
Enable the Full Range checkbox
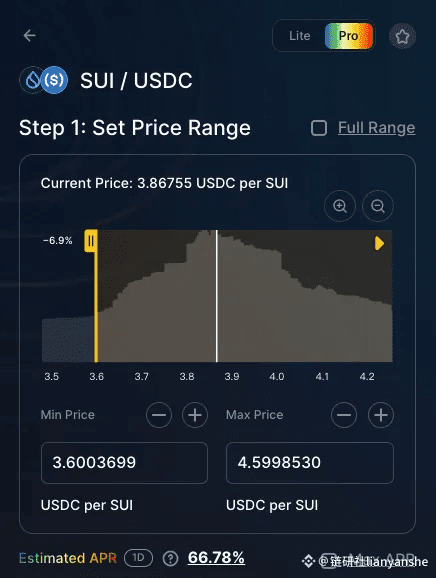[319, 128]
